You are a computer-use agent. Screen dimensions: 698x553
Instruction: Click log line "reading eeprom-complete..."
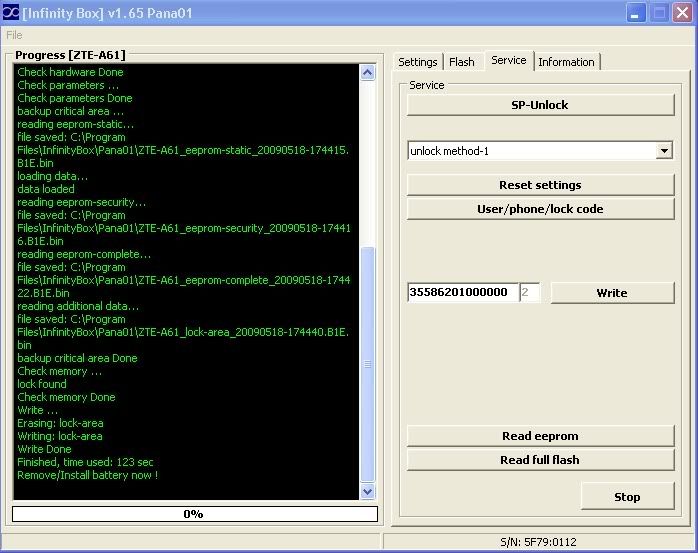pyautogui.click(x=84, y=254)
